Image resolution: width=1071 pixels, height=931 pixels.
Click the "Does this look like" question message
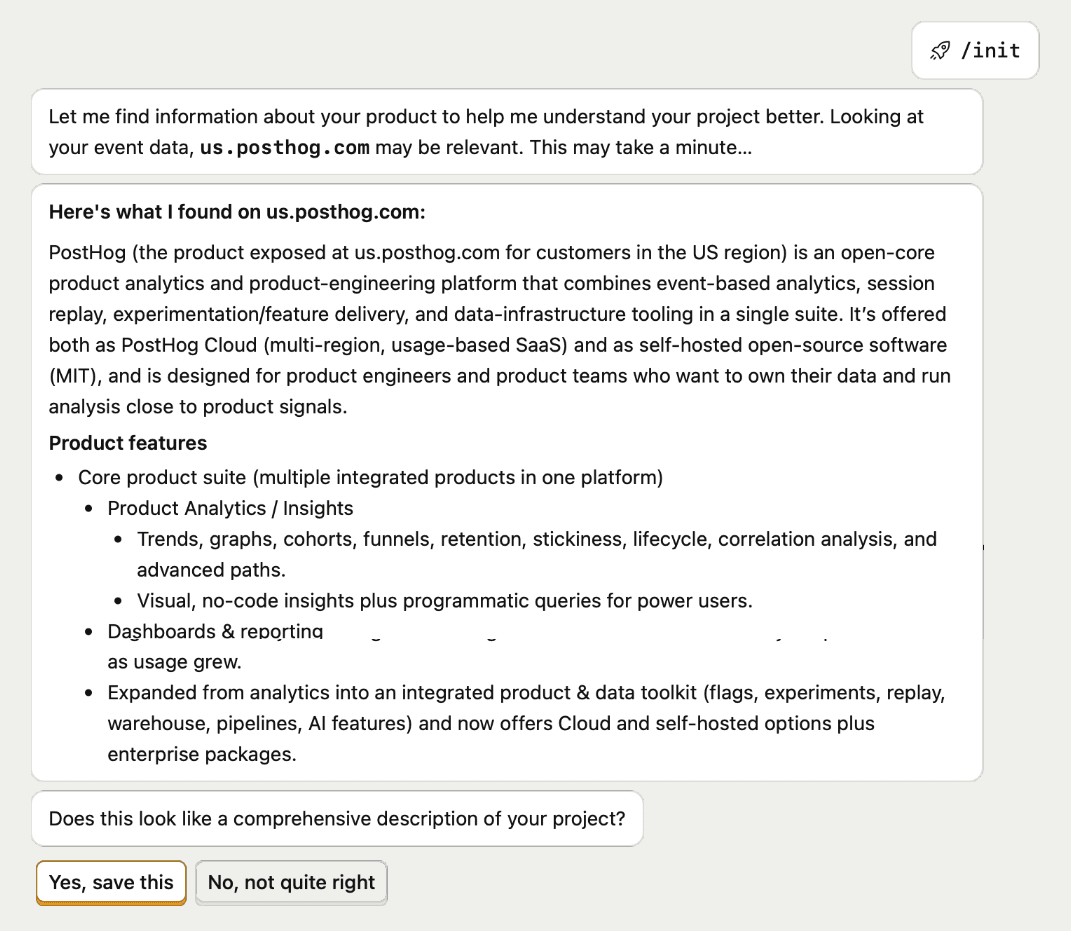click(337, 819)
